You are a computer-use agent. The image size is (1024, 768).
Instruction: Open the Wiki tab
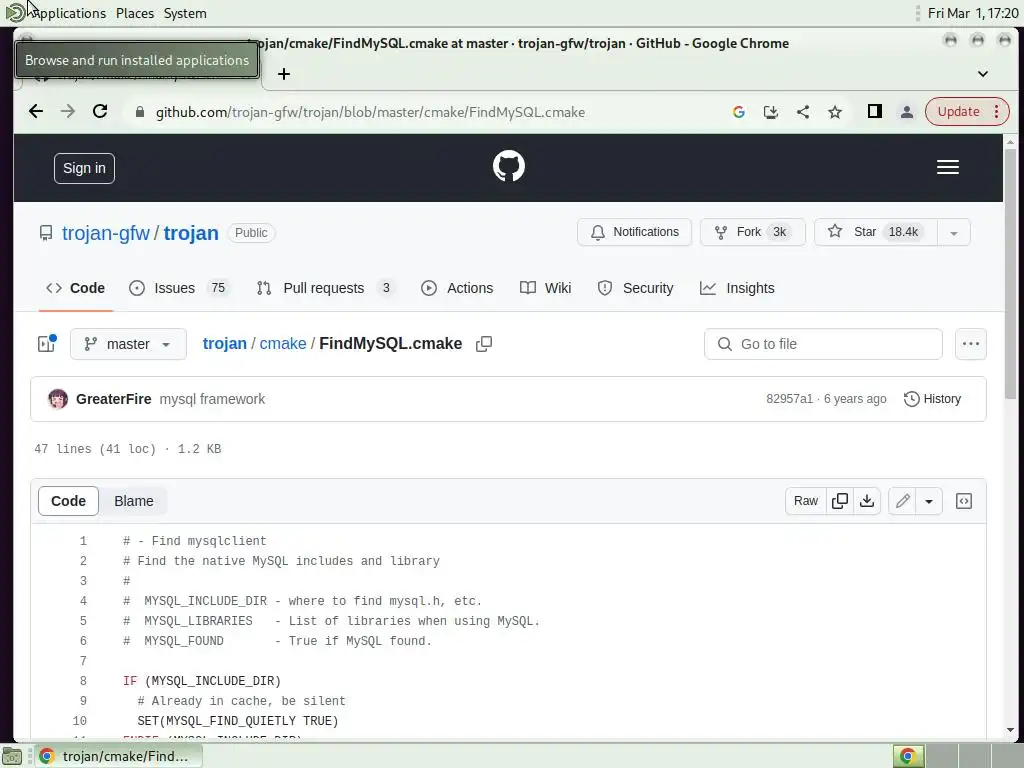pos(545,288)
